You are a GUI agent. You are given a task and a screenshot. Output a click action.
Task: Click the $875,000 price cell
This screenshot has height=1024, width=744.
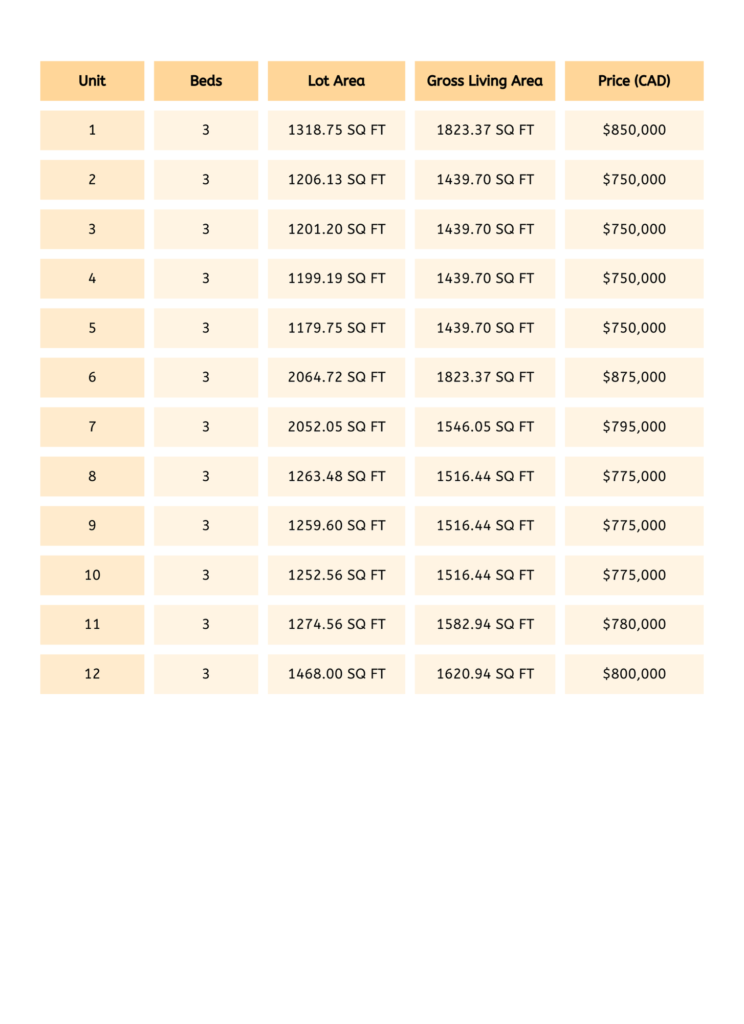click(x=634, y=377)
